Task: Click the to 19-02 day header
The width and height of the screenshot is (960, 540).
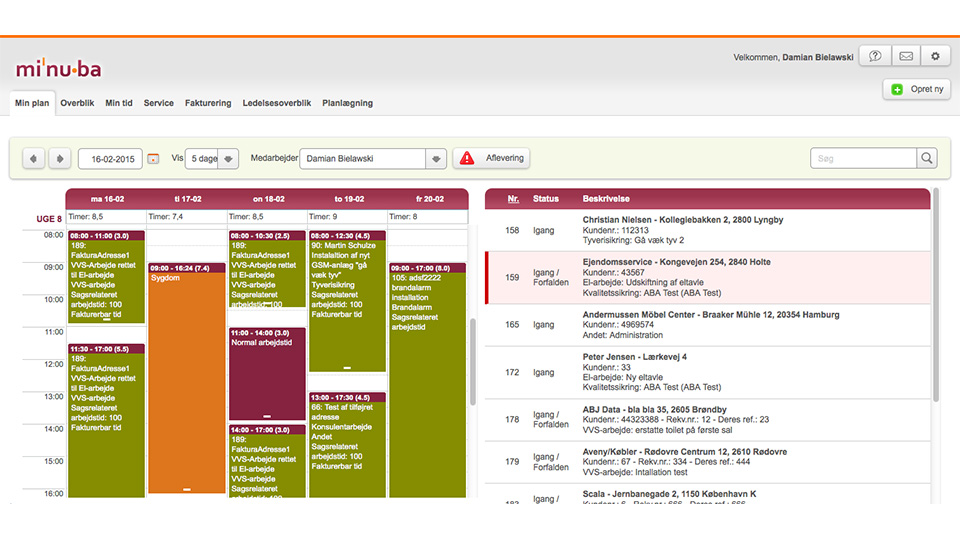Action: tap(349, 199)
